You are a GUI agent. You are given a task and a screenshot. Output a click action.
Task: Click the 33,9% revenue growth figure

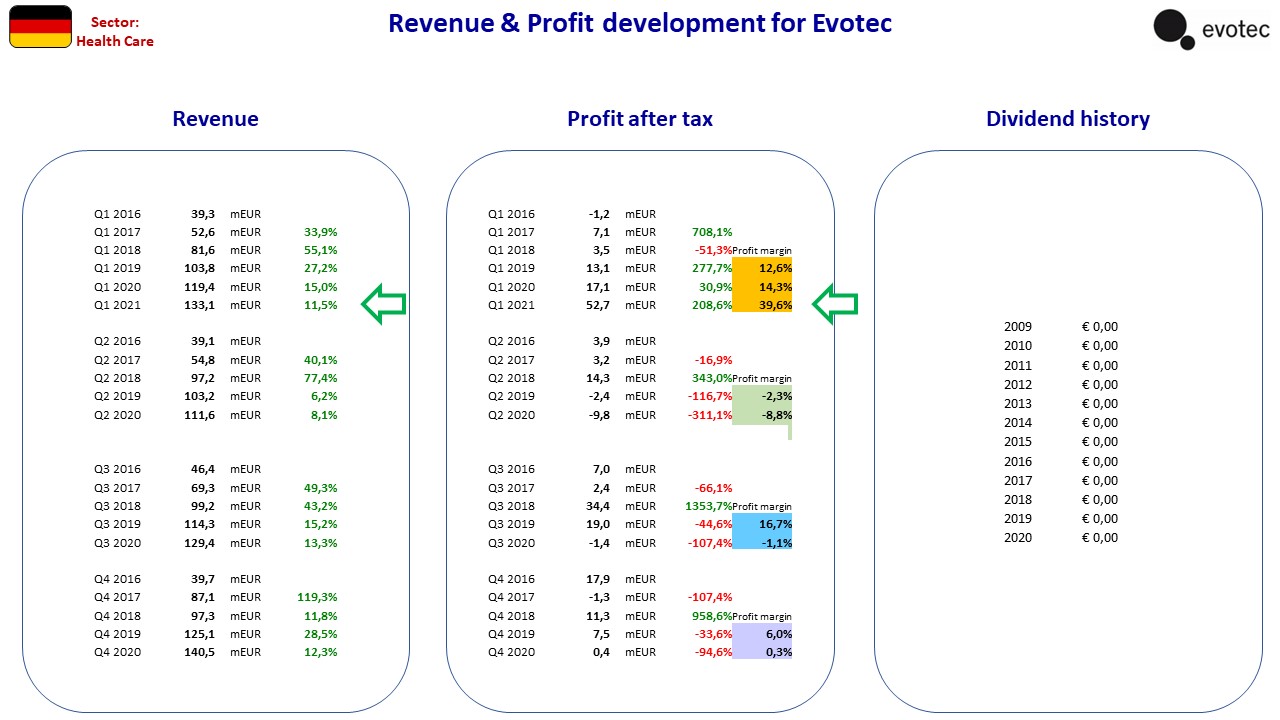(320, 232)
